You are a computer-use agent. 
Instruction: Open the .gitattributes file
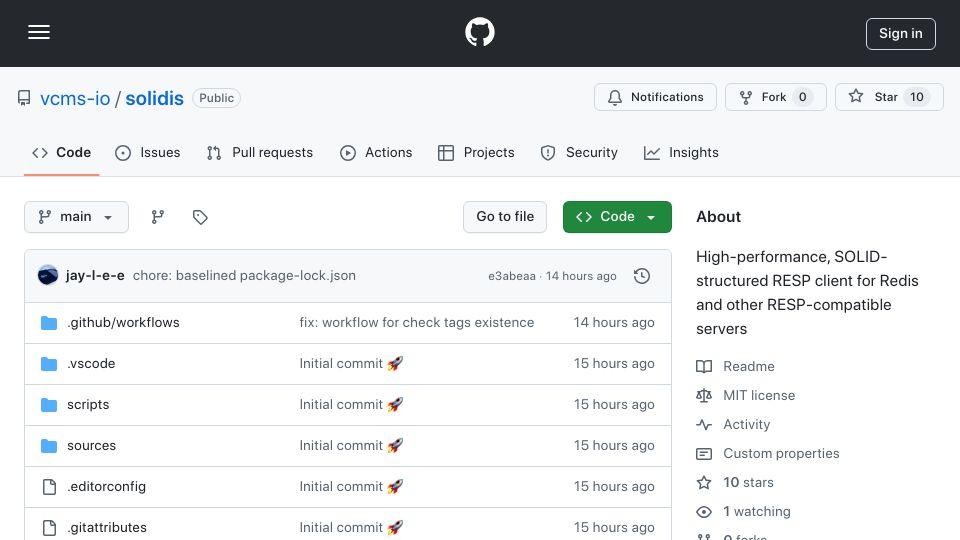tap(107, 528)
